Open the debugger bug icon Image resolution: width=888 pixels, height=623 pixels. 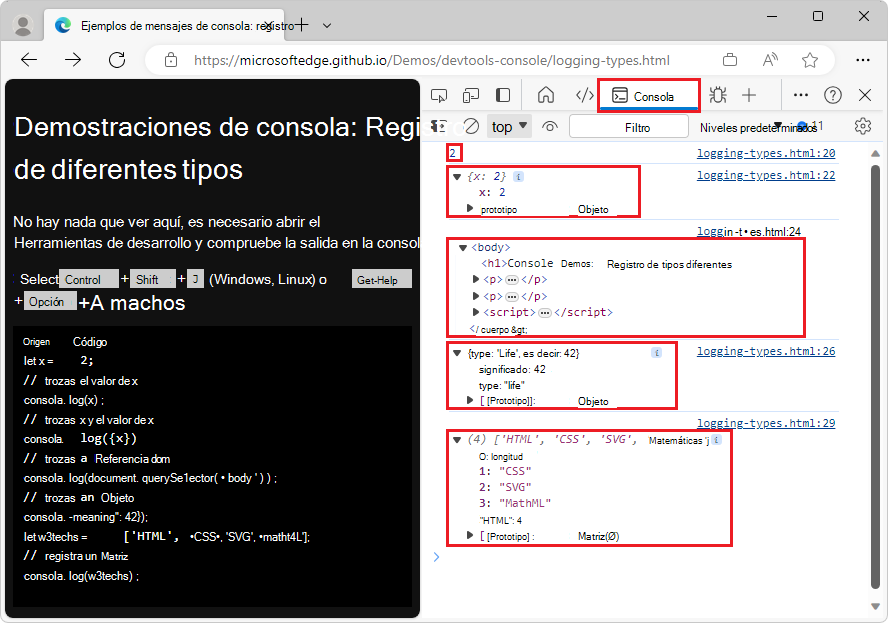pos(717,95)
